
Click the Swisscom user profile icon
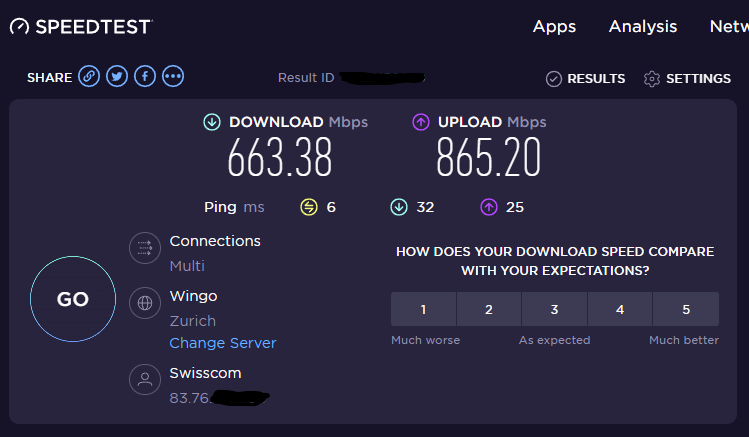145,380
